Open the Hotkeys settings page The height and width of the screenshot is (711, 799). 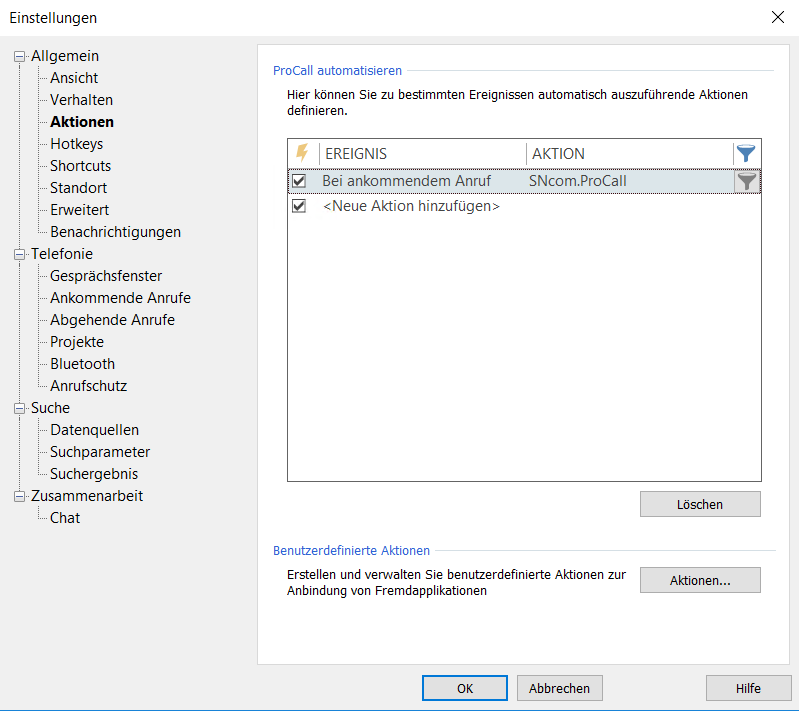pyautogui.click(x=76, y=144)
